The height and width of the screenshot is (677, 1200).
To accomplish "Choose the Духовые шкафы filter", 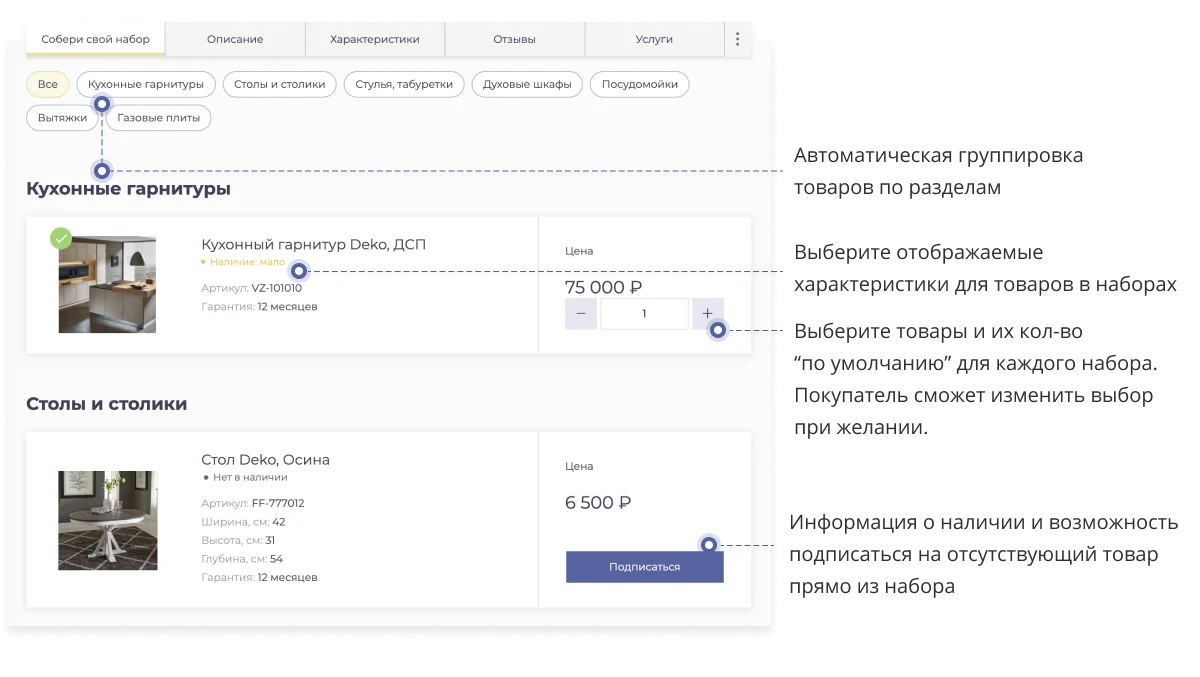I will [527, 84].
